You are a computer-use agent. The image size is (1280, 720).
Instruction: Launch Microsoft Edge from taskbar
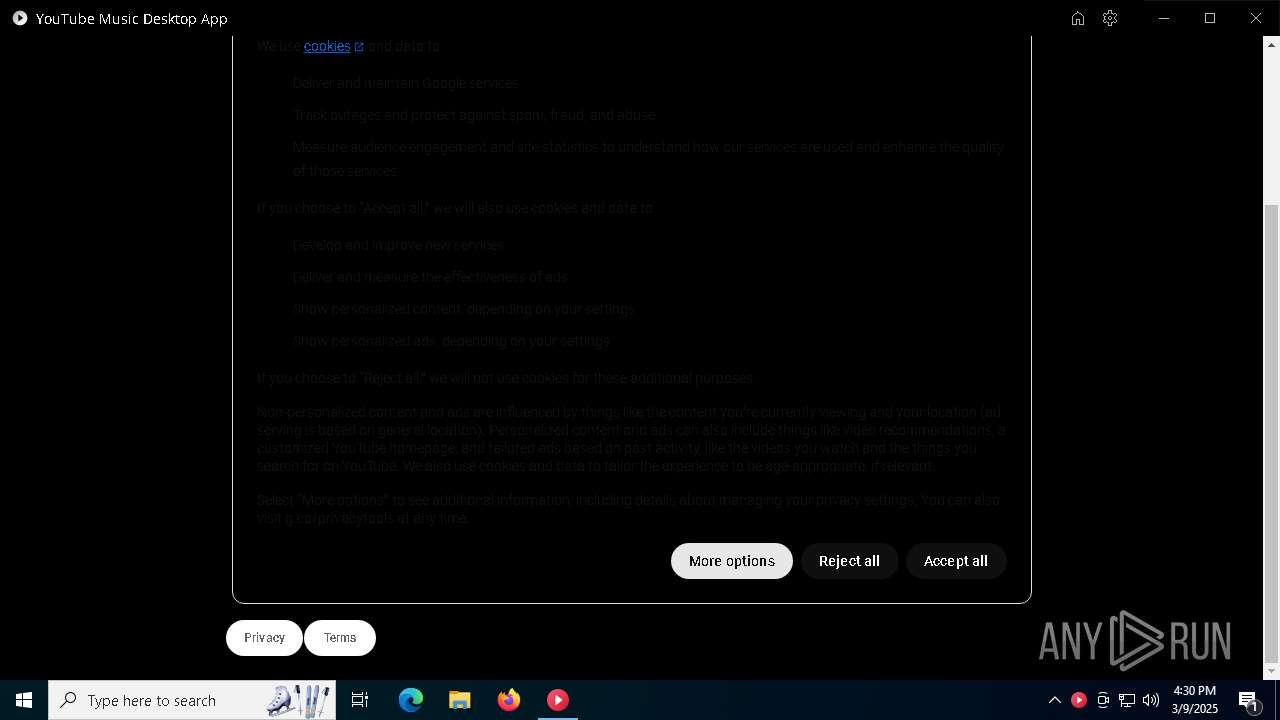pos(411,700)
